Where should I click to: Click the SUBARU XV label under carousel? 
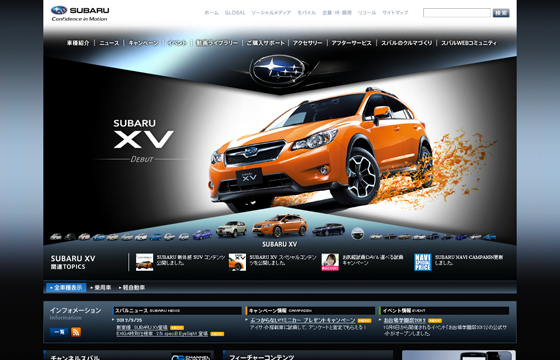point(280,244)
